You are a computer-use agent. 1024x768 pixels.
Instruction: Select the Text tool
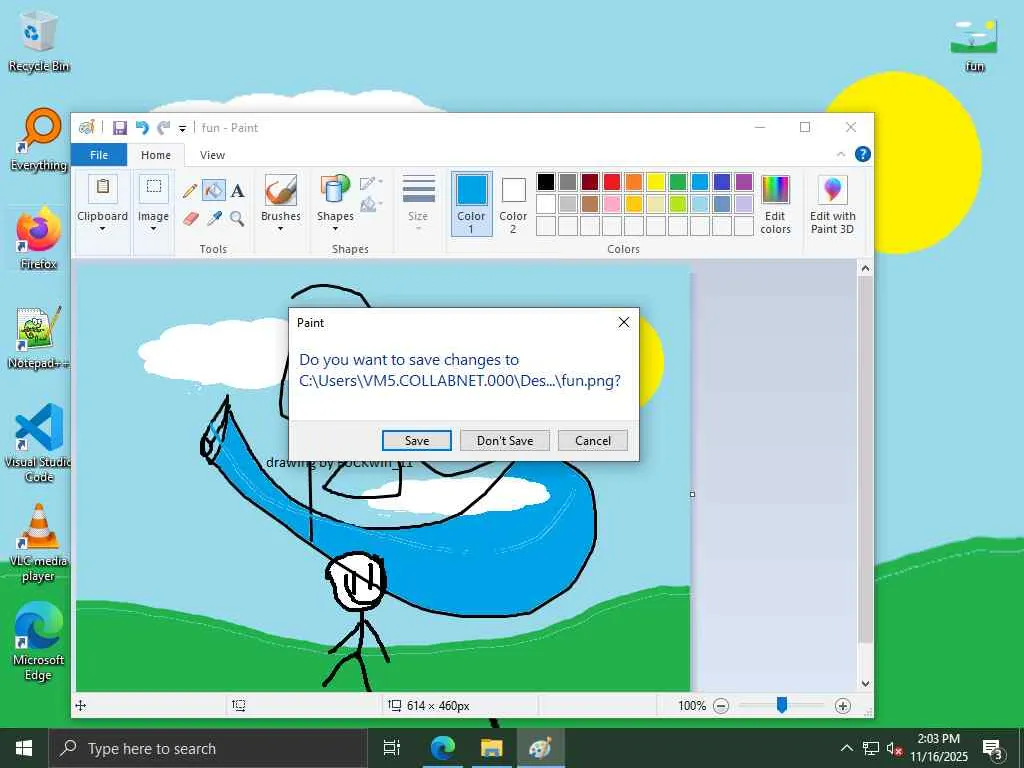click(x=238, y=191)
